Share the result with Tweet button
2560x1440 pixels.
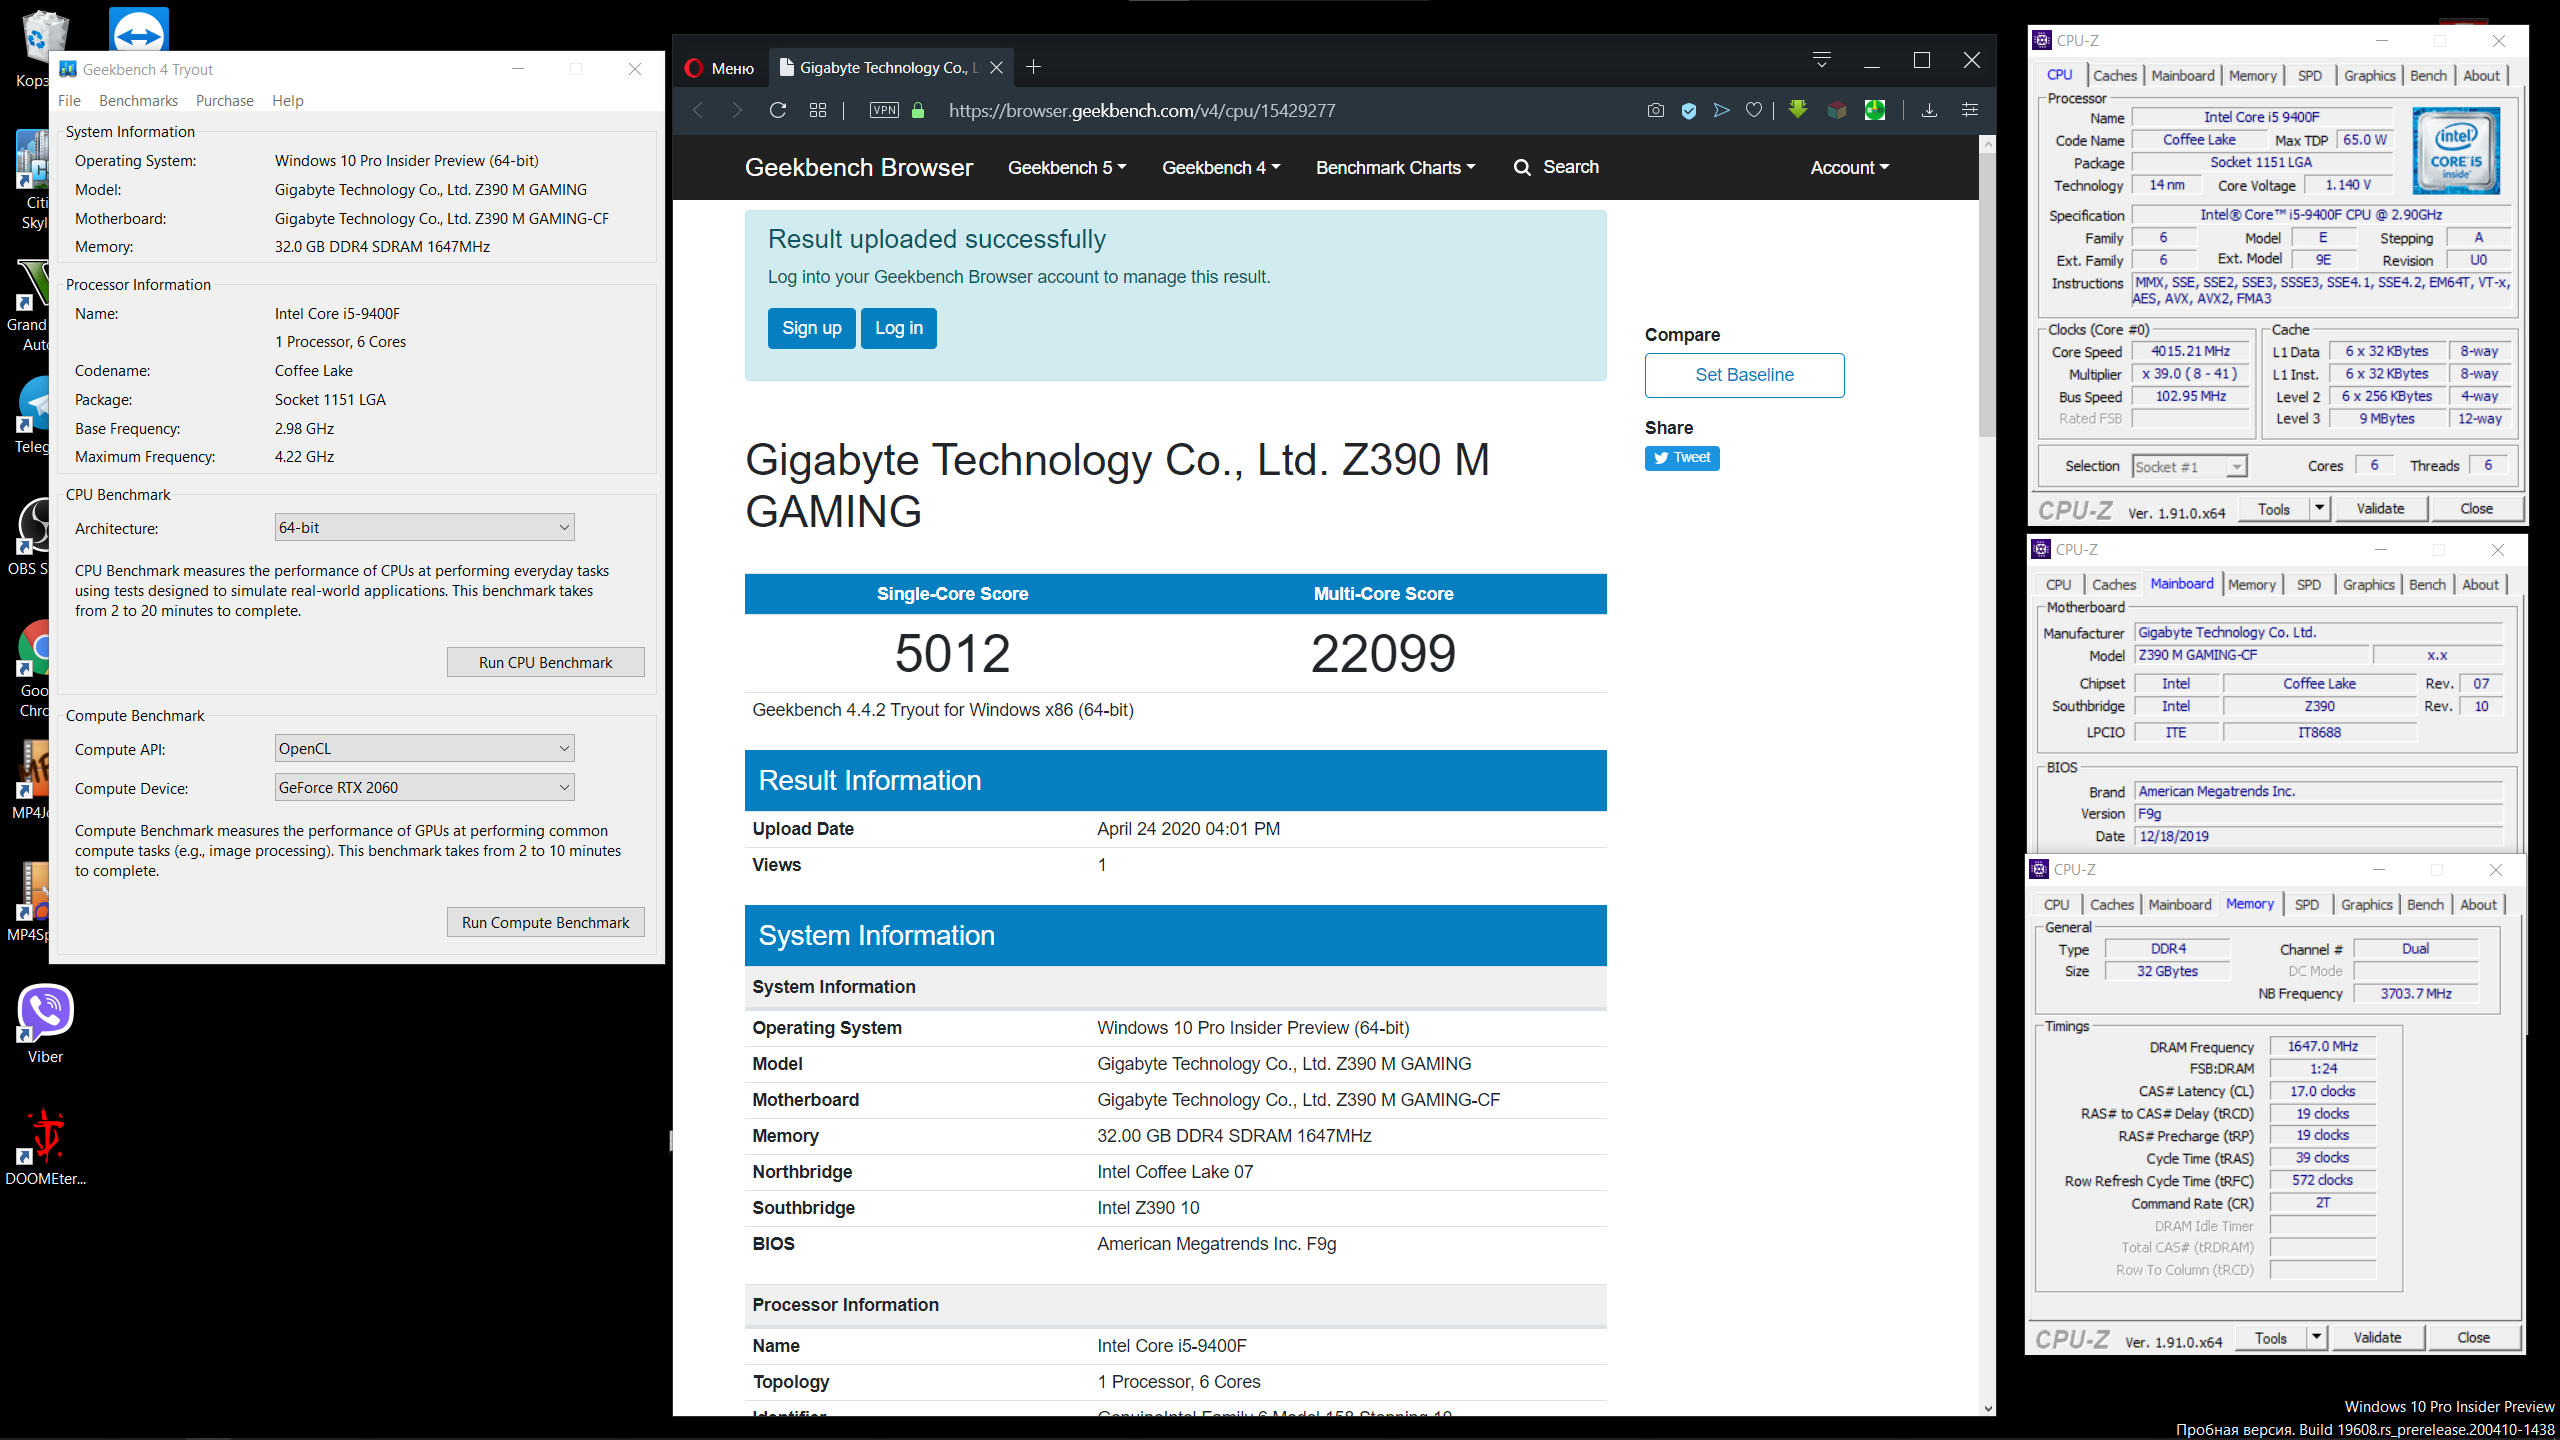[x=1682, y=458]
